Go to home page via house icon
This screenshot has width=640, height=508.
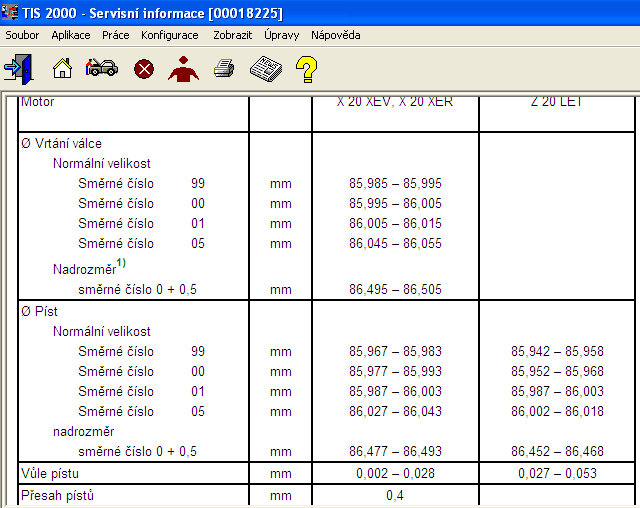click(x=62, y=69)
